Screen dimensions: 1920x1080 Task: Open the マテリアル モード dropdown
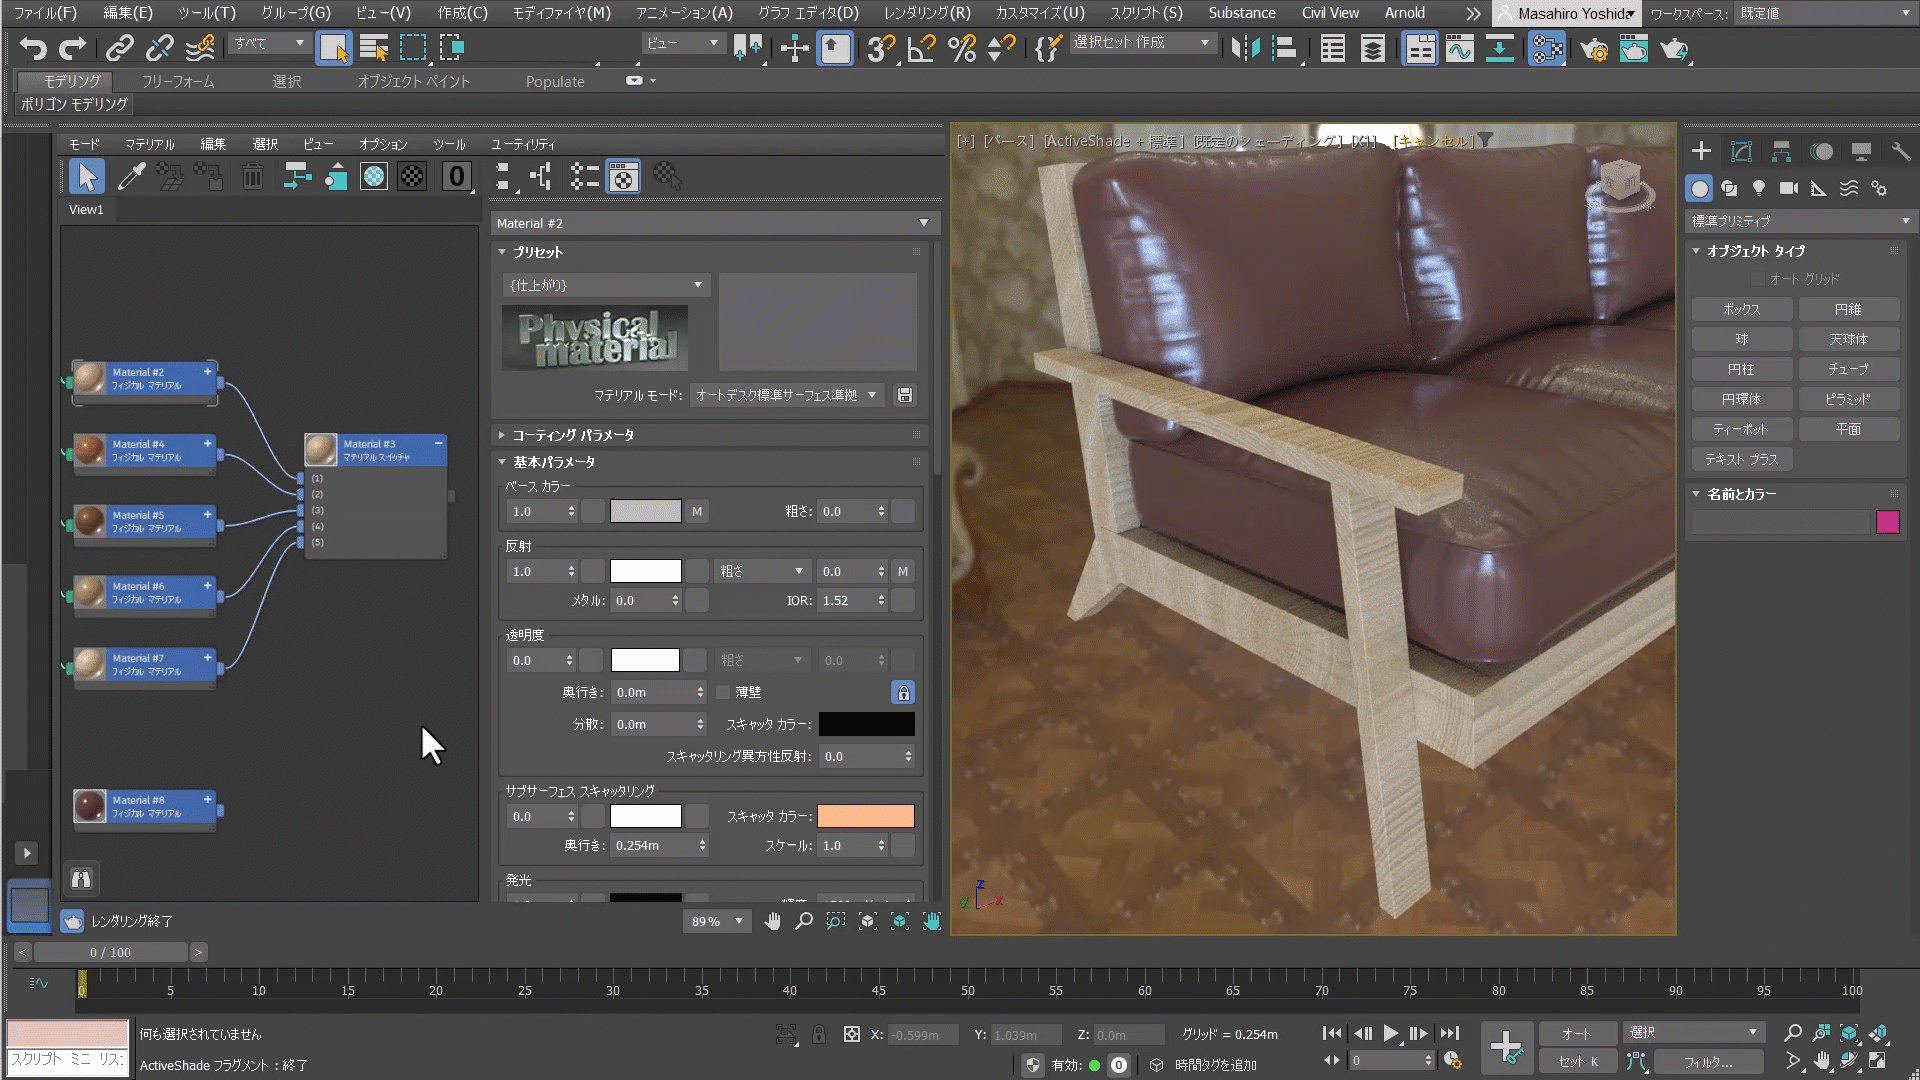click(x=786, y=395)
